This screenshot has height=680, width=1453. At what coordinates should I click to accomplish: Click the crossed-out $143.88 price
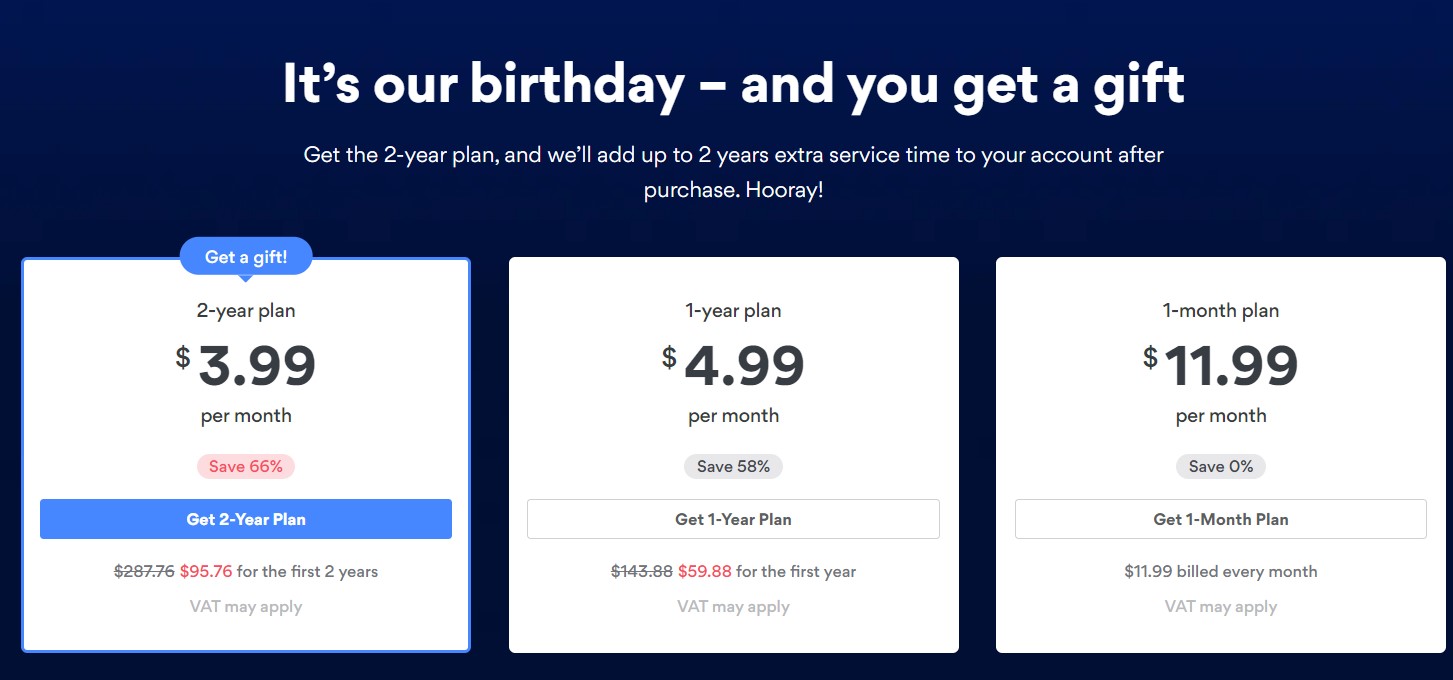(641, 572)
